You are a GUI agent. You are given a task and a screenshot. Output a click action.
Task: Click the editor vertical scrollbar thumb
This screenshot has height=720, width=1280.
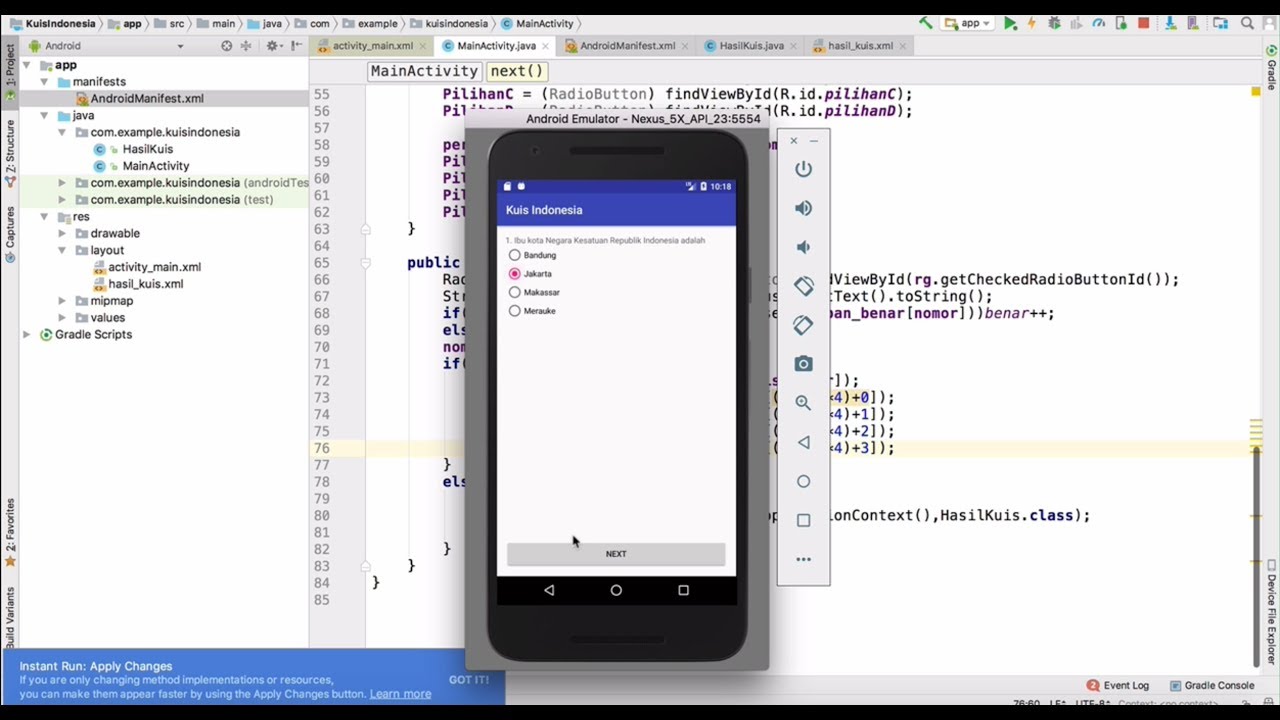tap(1257, 555)
